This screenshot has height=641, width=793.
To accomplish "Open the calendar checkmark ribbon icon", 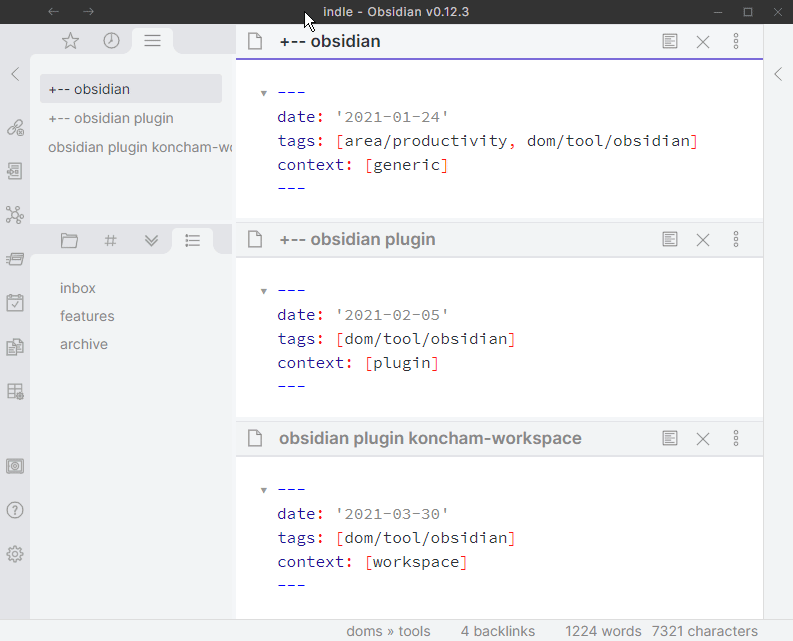I will (x=15, y=303).
